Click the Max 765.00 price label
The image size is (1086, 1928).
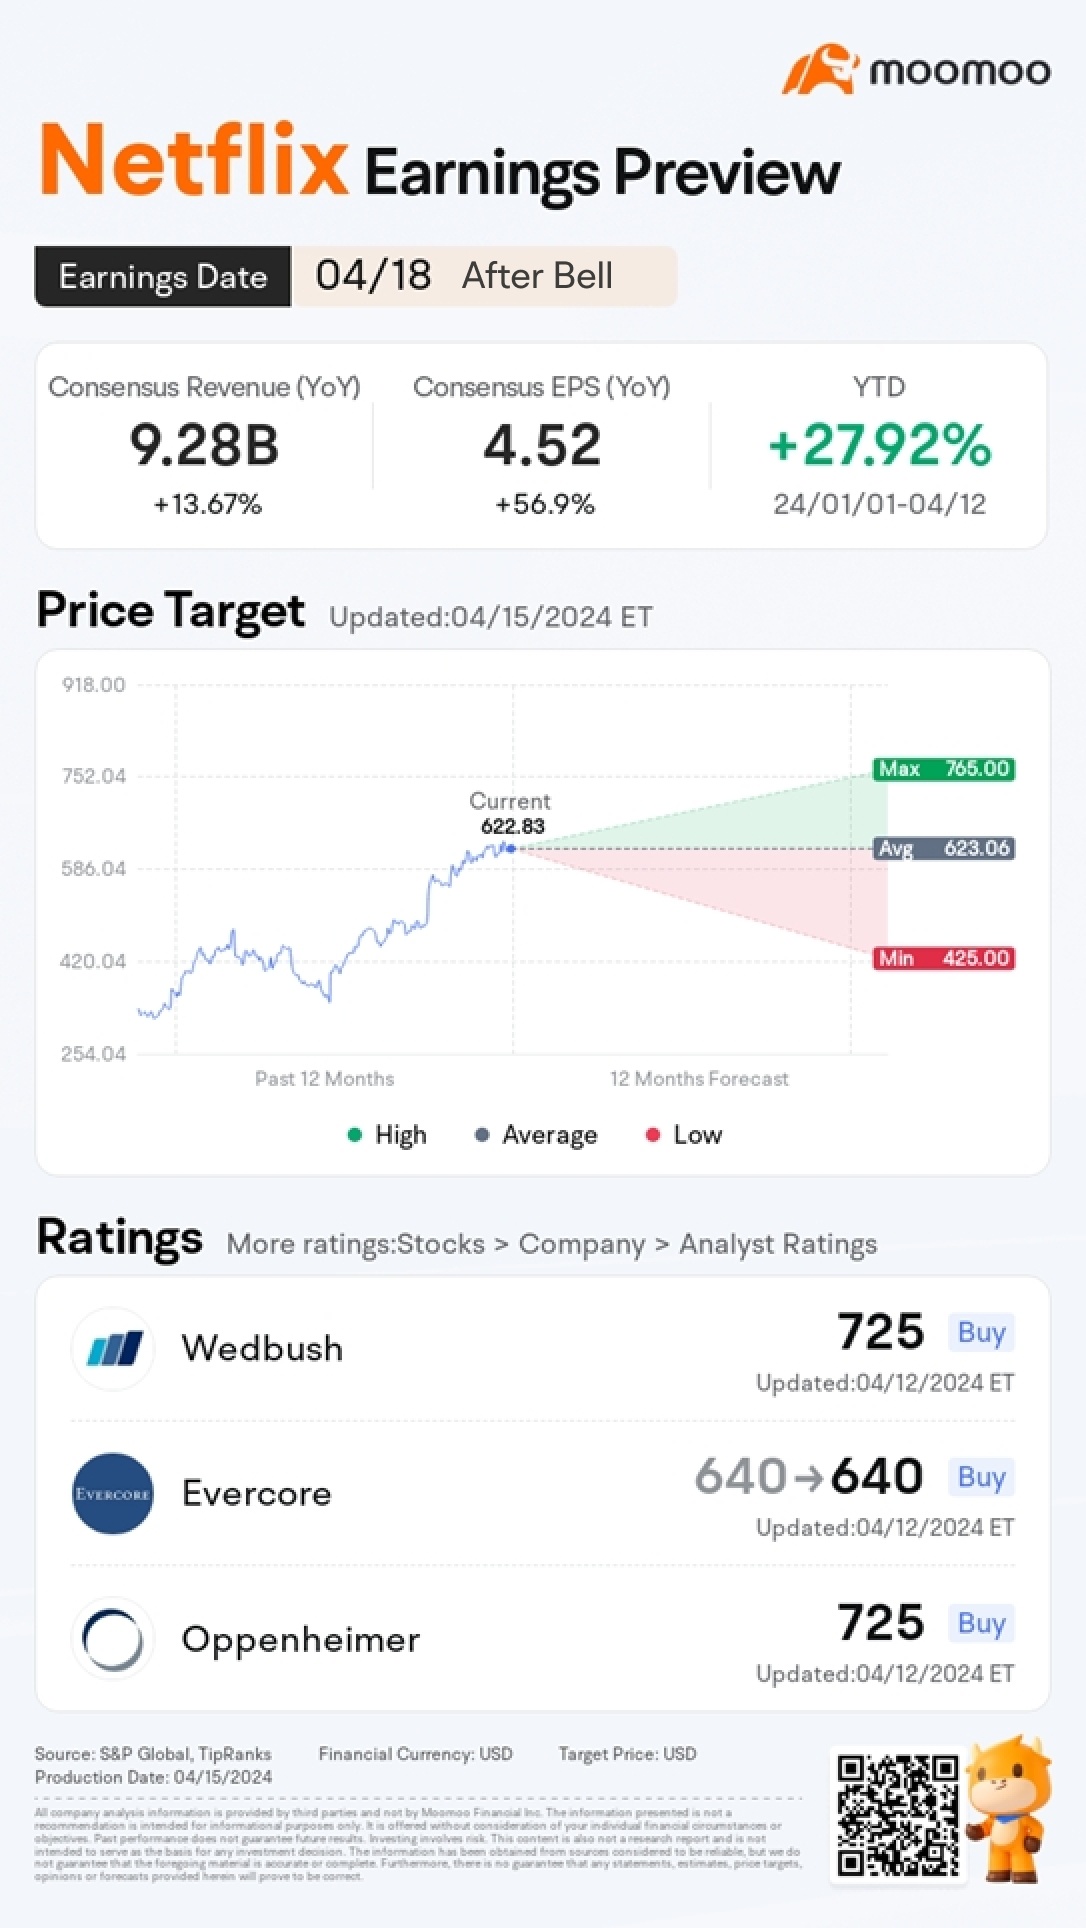[x=944, y=769]
